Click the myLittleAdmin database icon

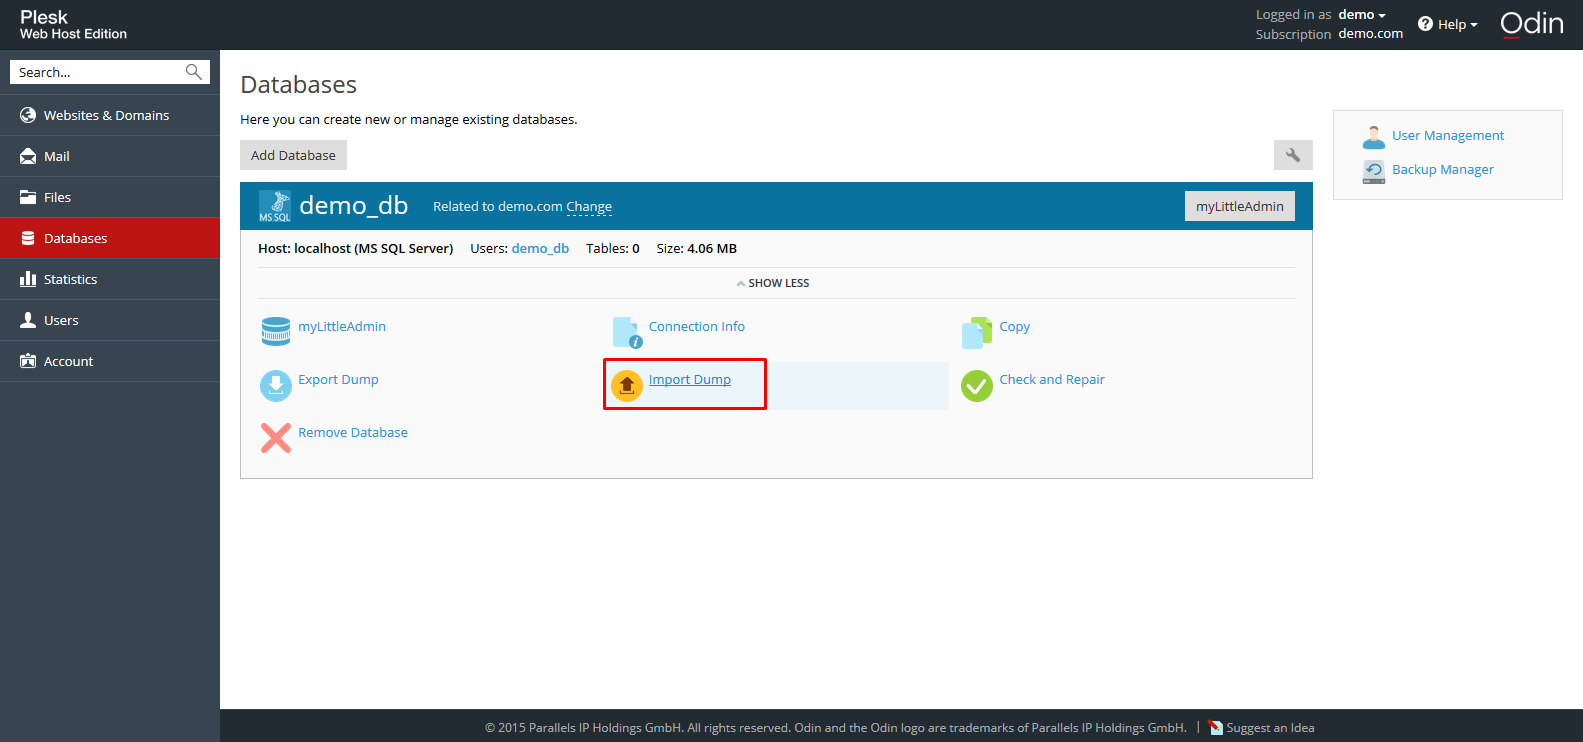pyautogui.click(x=276, y=332)
